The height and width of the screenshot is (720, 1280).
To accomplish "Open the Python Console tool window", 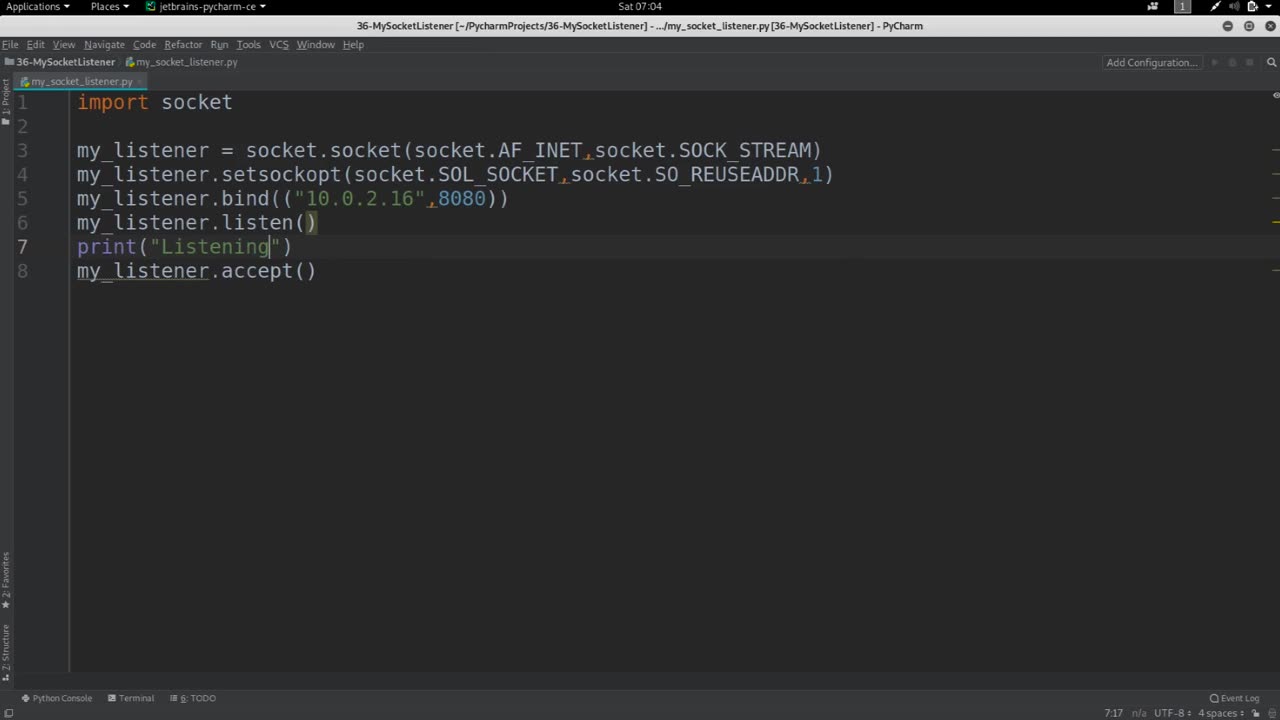I will [x=56, y=698].
